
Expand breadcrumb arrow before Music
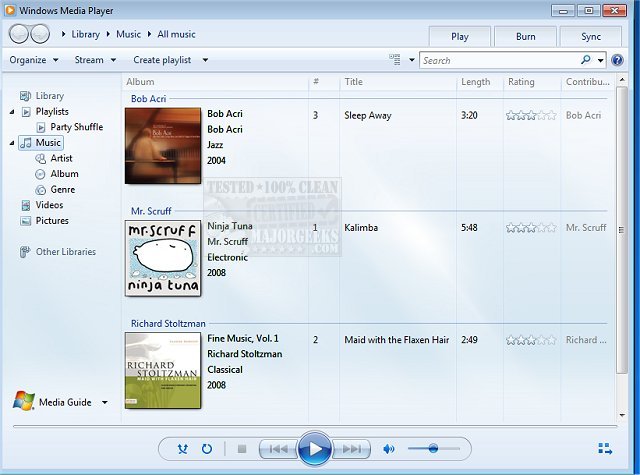tap(108, 34)
